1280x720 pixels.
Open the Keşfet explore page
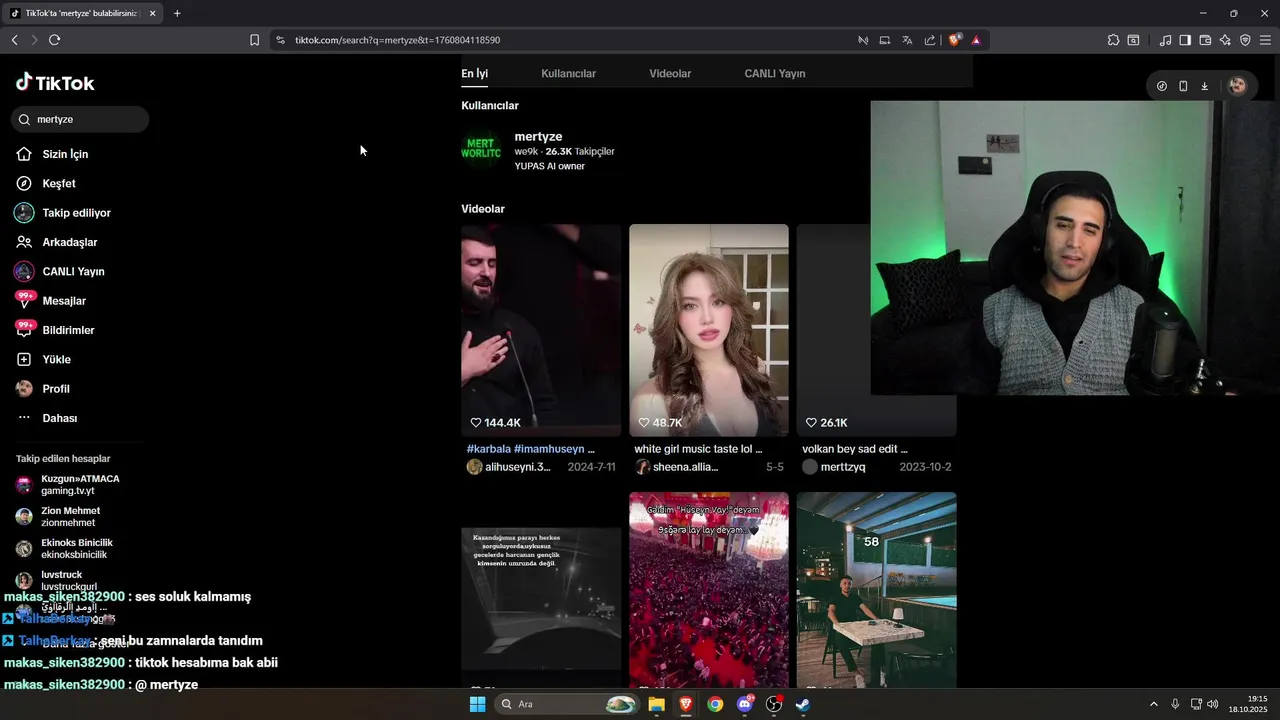(58, 184)
